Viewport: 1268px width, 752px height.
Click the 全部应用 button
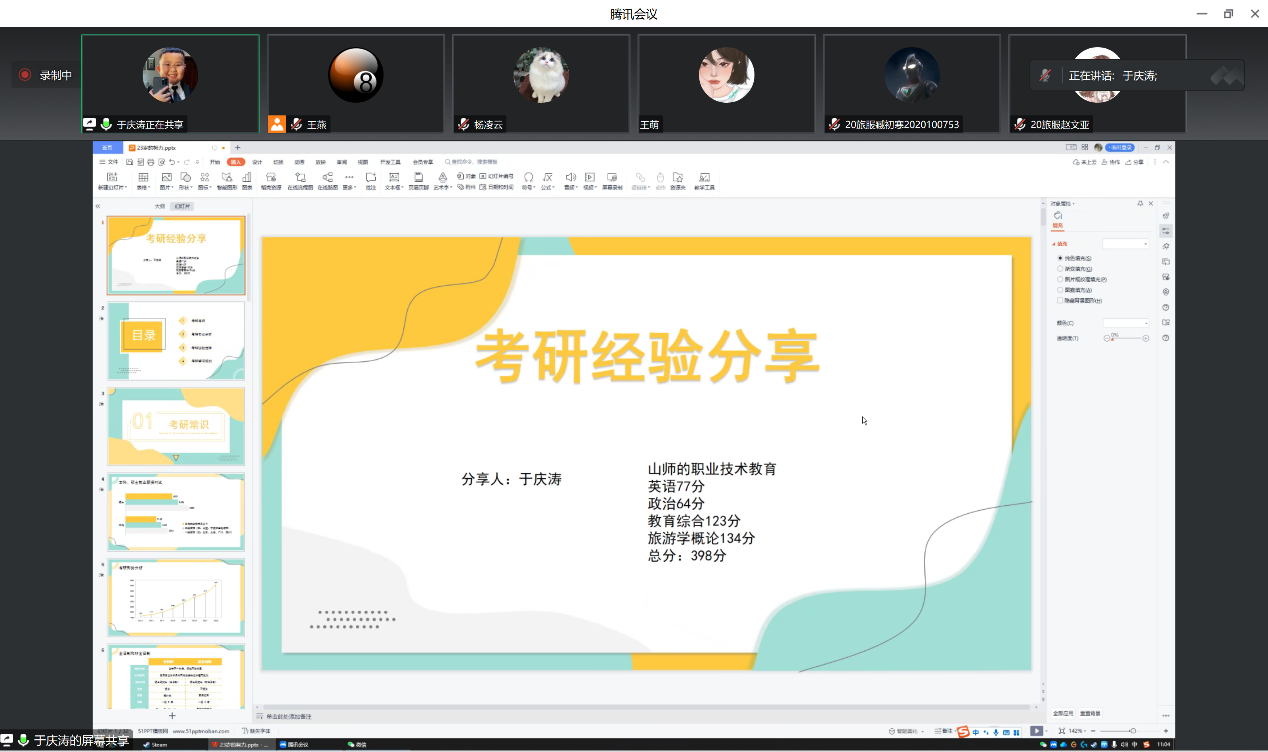coord(1063,713)
